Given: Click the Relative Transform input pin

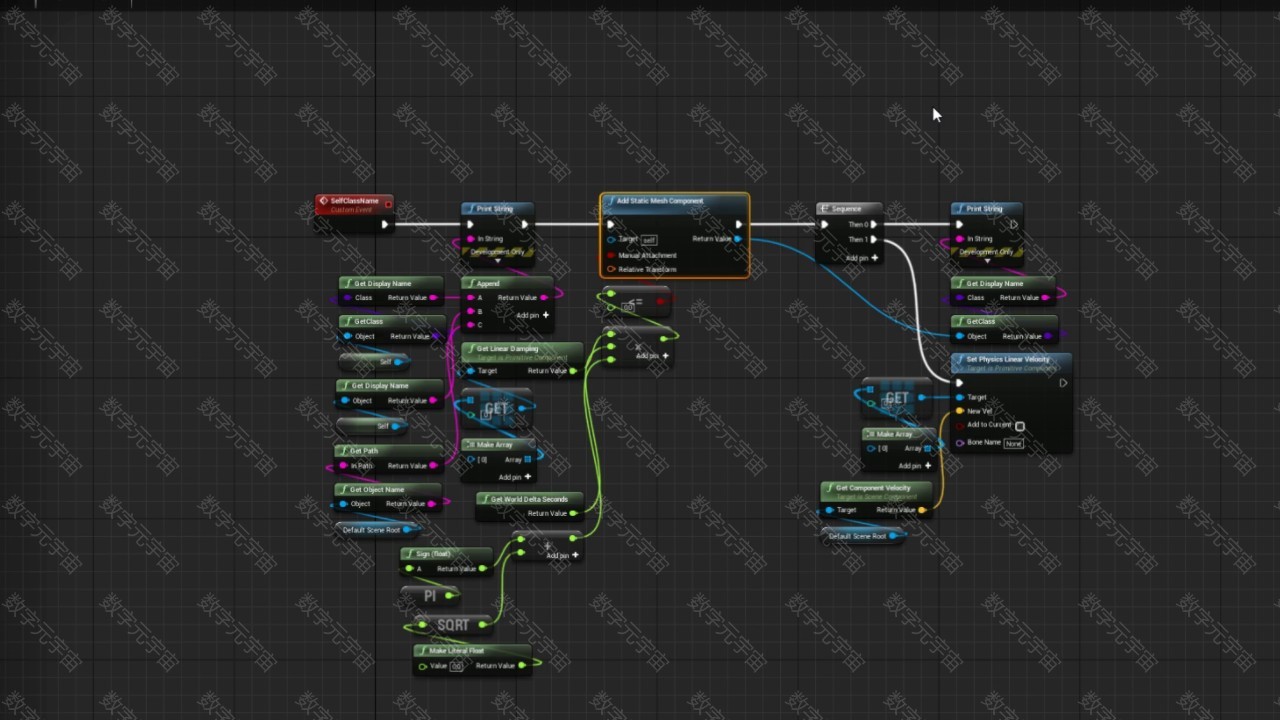Looking at the screenshot, I should (611, 269).
